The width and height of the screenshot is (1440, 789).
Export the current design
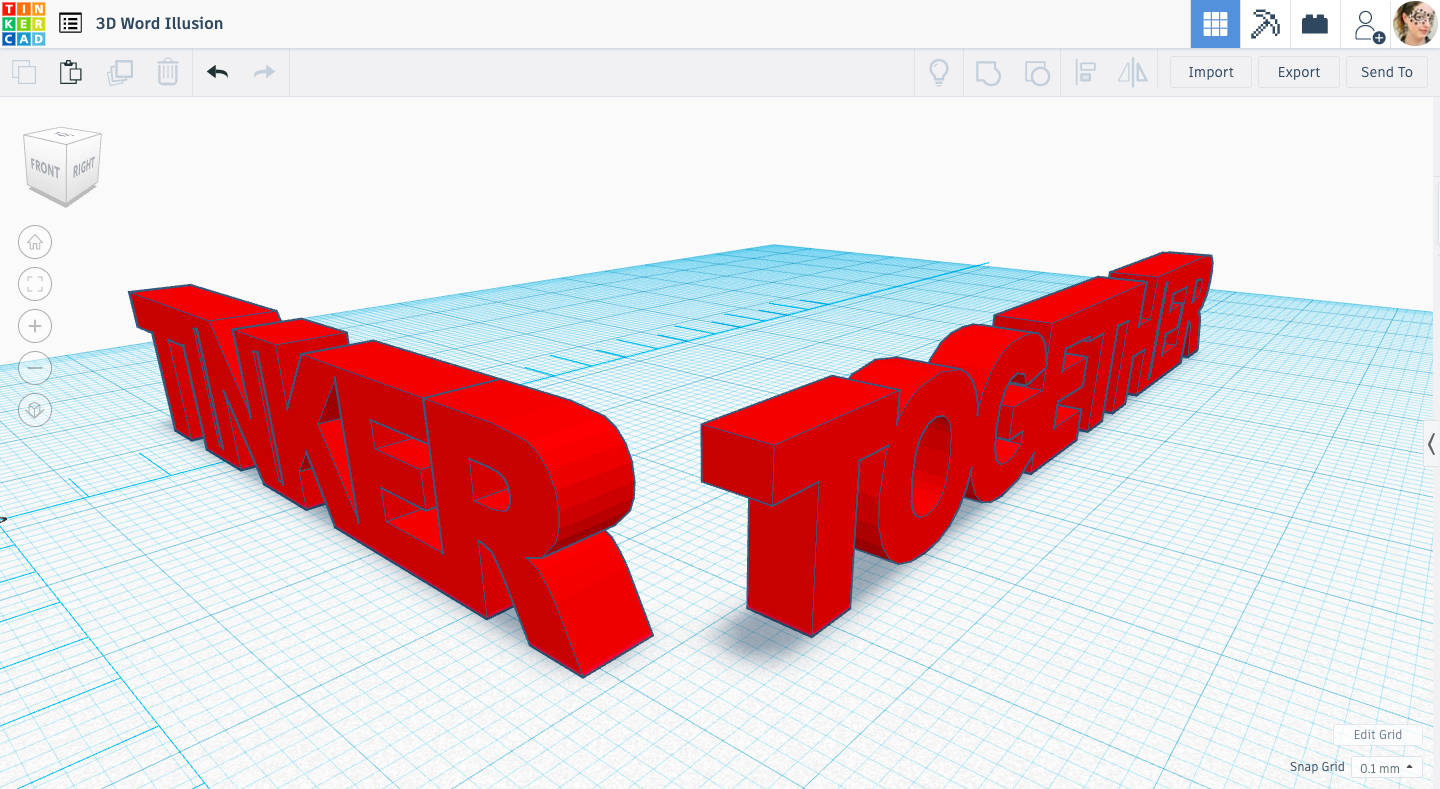[1298, 72]
